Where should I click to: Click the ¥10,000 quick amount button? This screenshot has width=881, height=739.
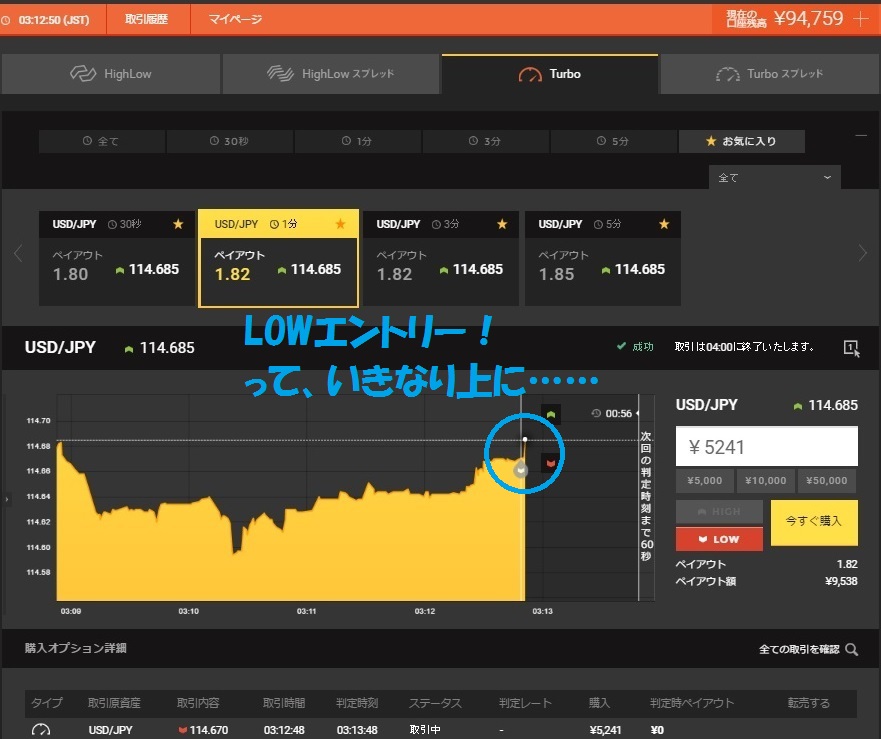pyautogui.click(x=767, y=481)
